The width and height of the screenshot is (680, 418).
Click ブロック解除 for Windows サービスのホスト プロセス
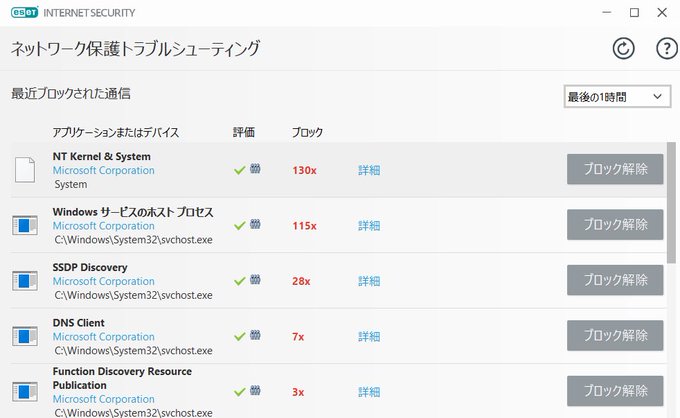(615, 225)
